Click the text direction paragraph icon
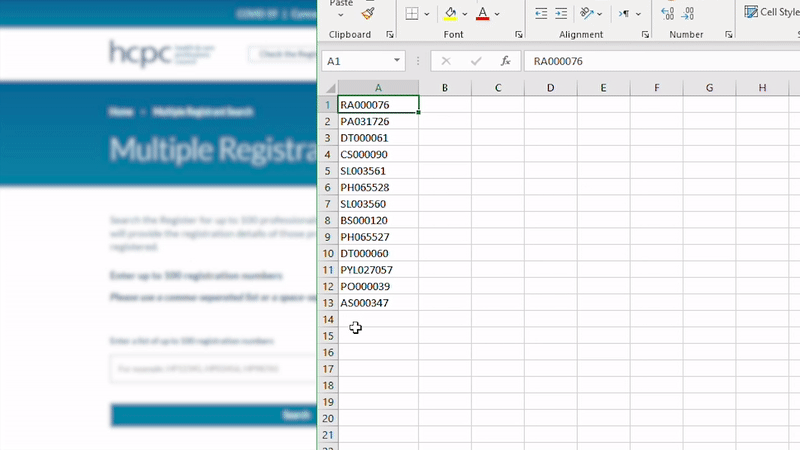The image size is (800, 450). tap(623, 14)
